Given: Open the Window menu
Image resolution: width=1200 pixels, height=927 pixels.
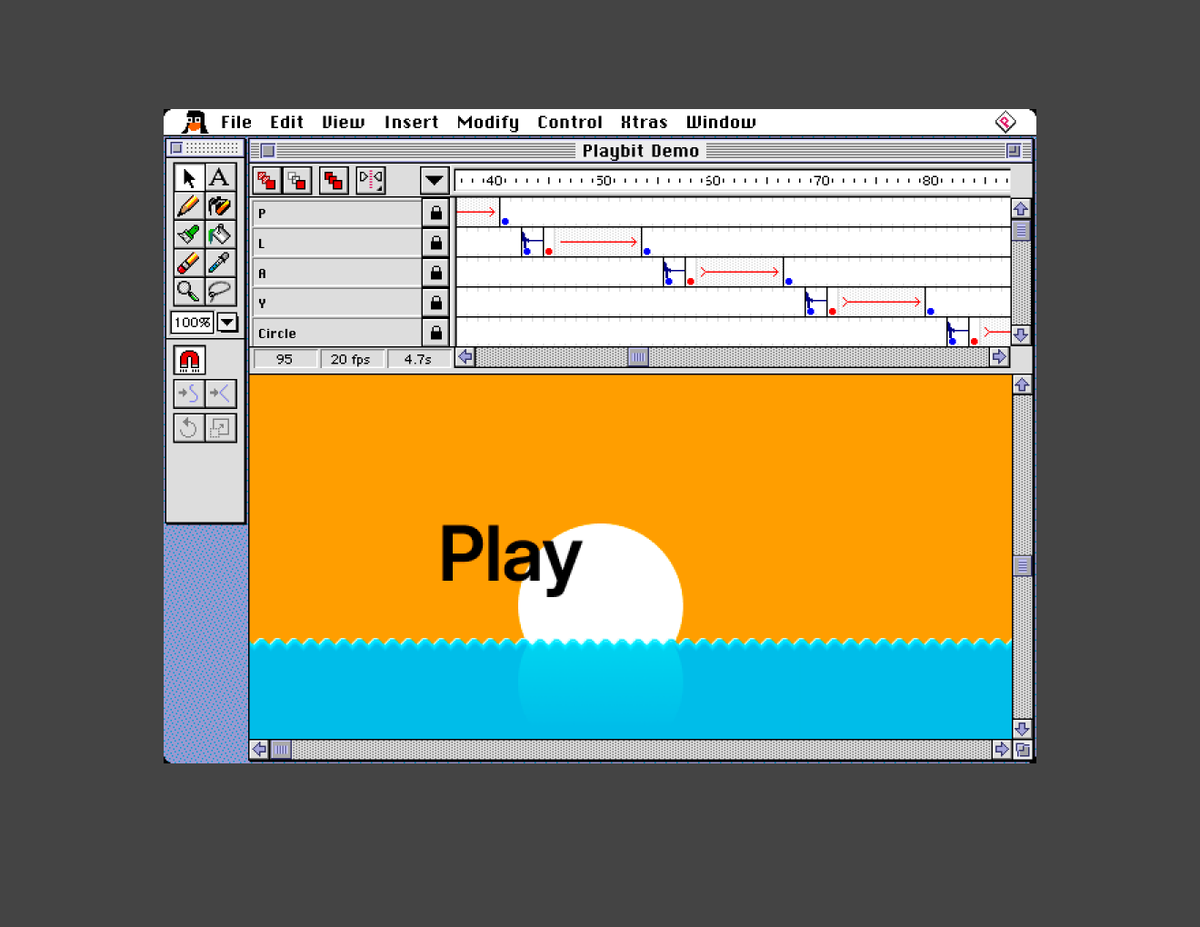Looking at the screenshot, I should tap(721, 122).
